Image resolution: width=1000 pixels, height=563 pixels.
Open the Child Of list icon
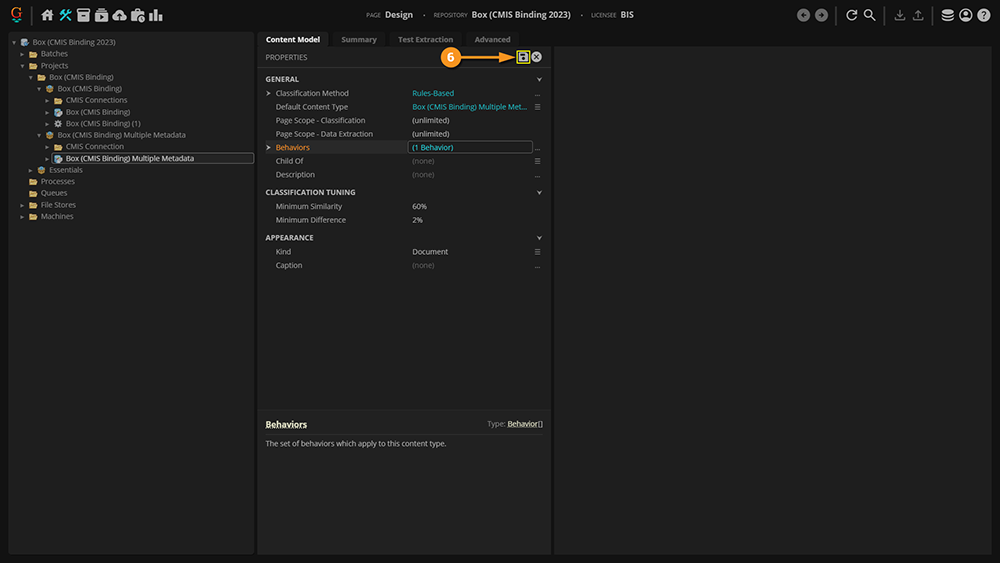(538, 161)
